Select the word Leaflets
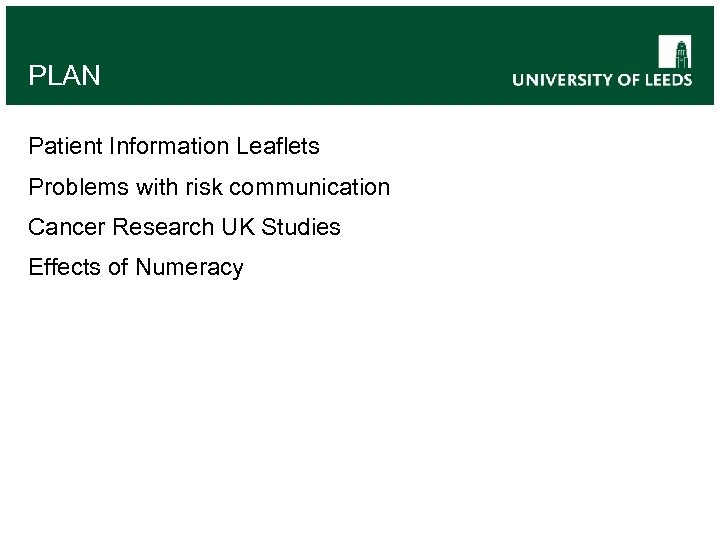The image size is (720, 540). tap(278, 146)
